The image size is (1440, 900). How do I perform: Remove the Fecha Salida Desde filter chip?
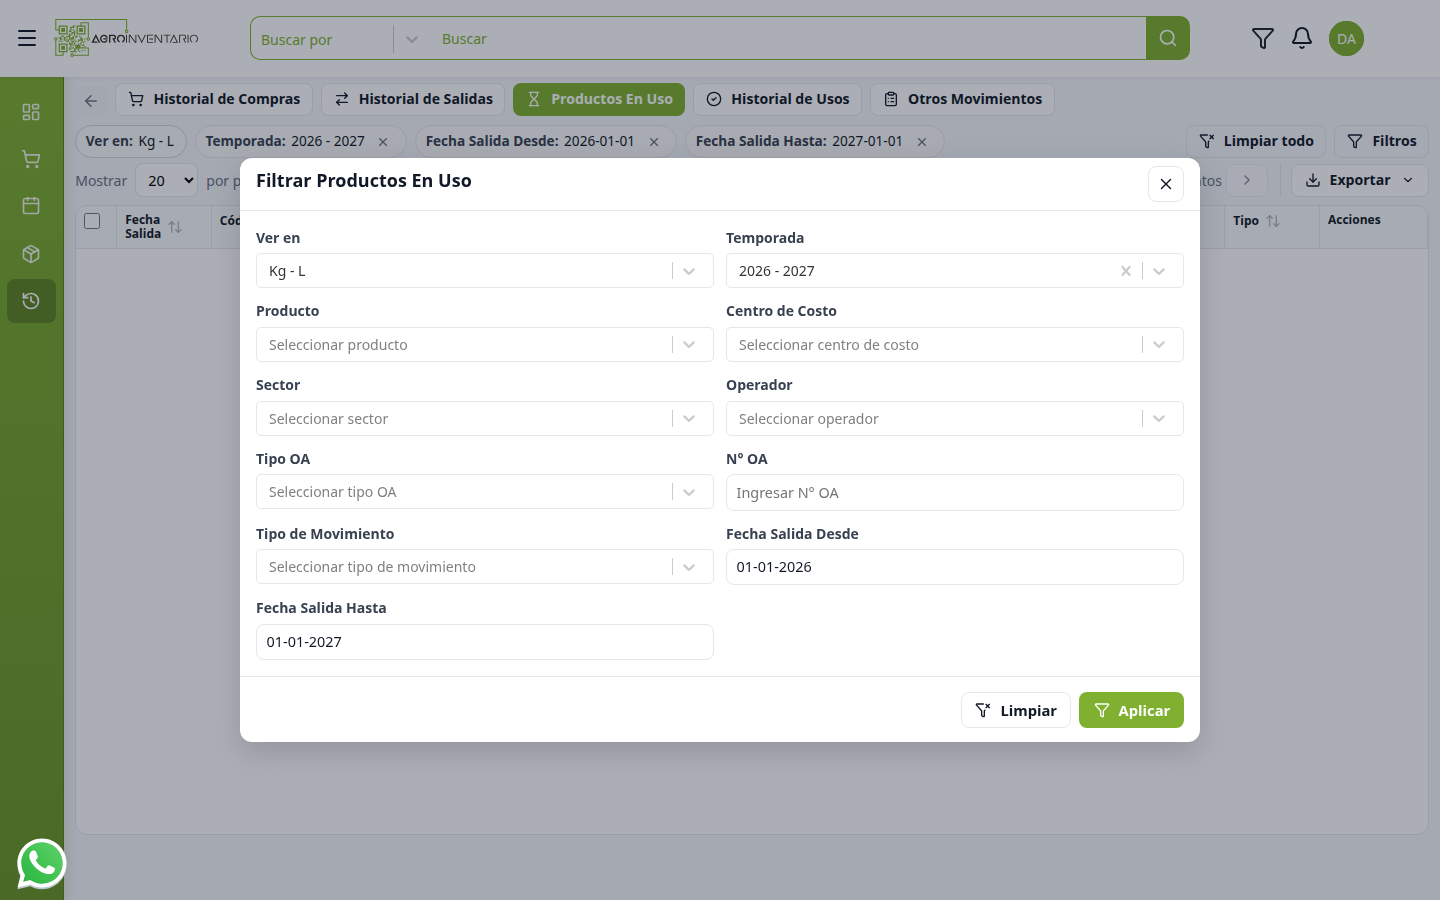[654, 142]
